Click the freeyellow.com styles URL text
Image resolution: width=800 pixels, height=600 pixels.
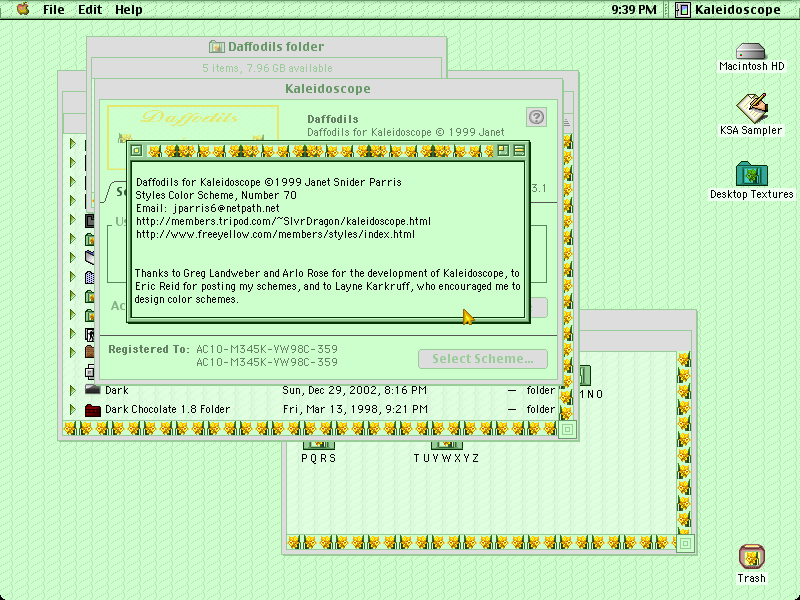[276, 235]
